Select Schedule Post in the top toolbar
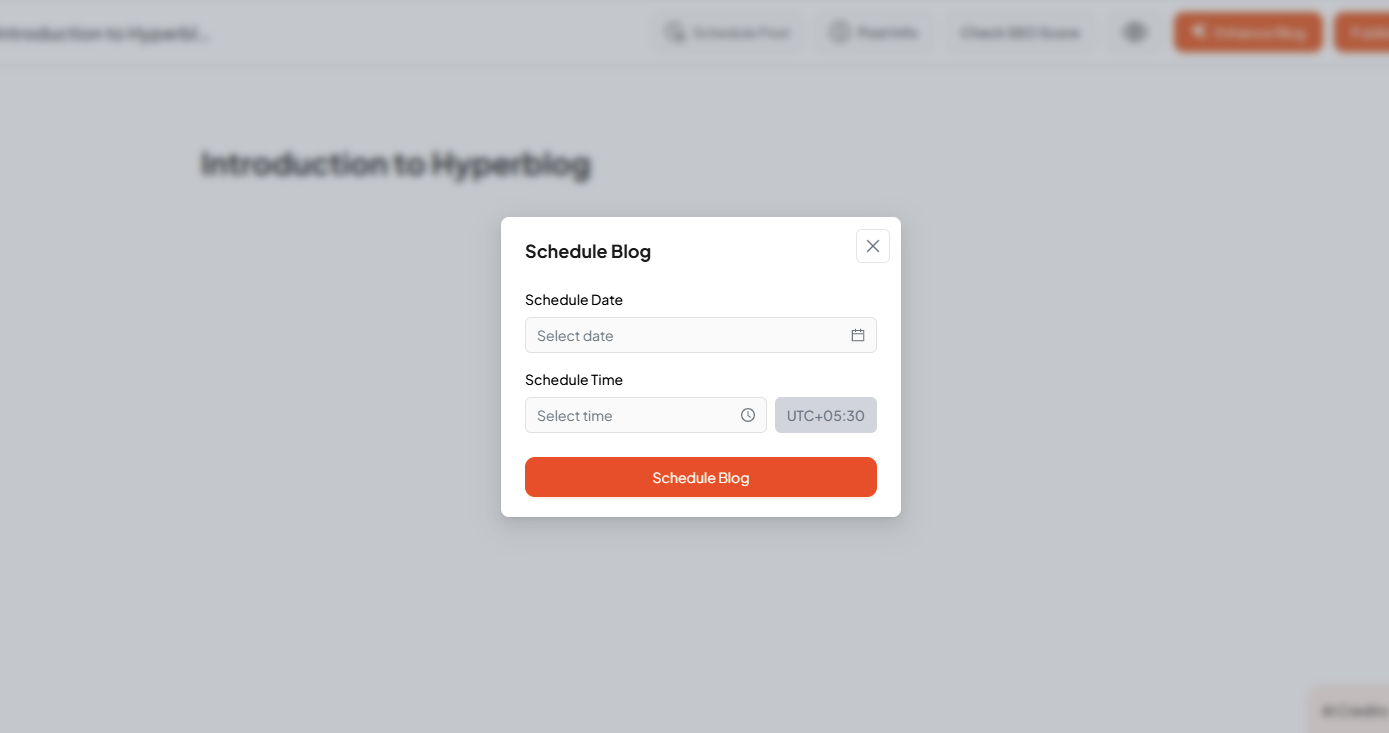Image resolution: width=1389 pixels, height=733 pixels. click(728, 31)
